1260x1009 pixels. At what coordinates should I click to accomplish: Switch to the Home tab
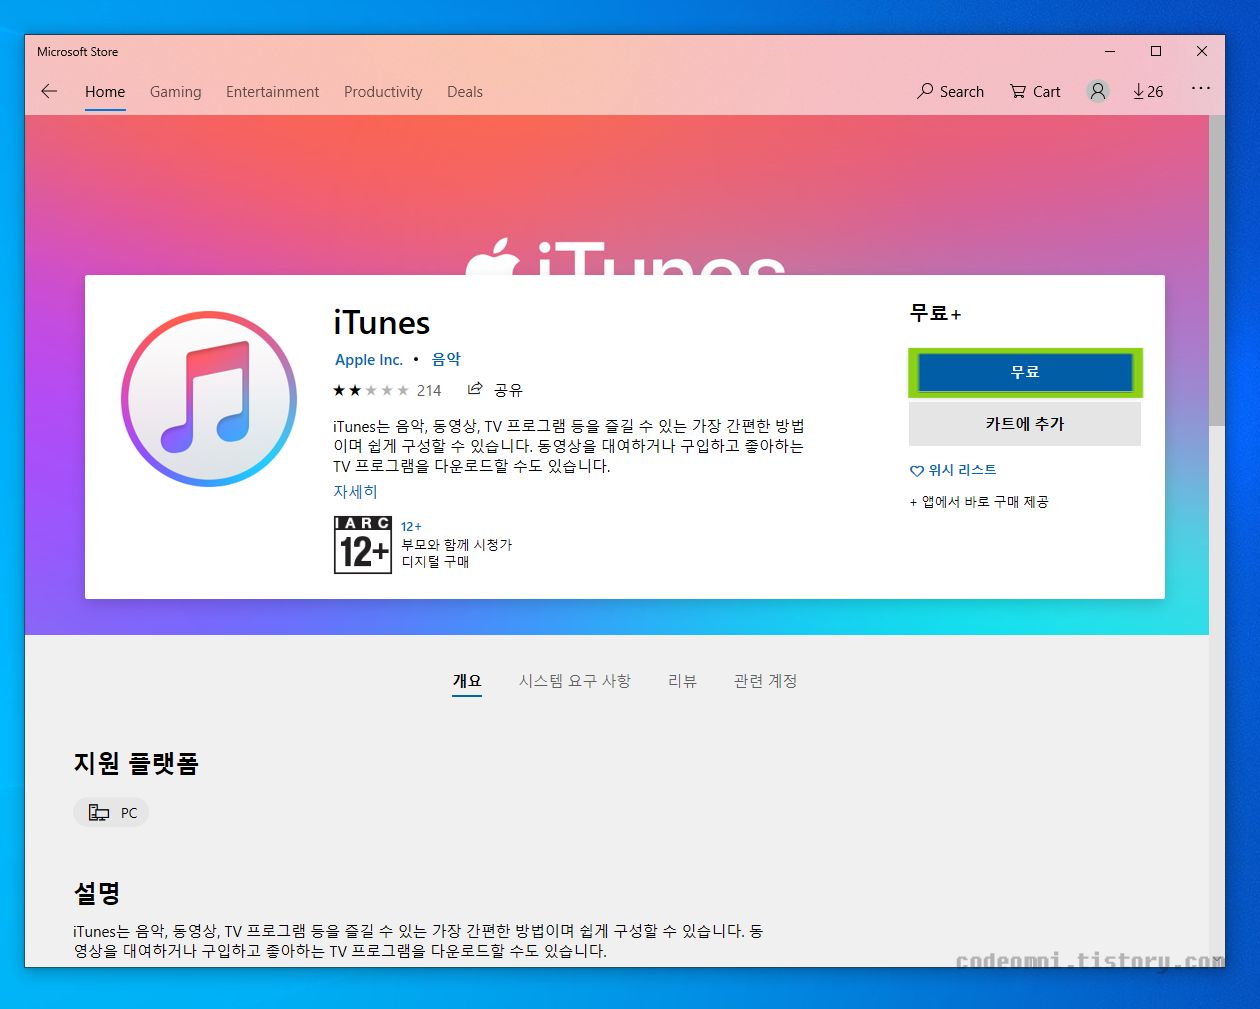[x=105, y=92]
